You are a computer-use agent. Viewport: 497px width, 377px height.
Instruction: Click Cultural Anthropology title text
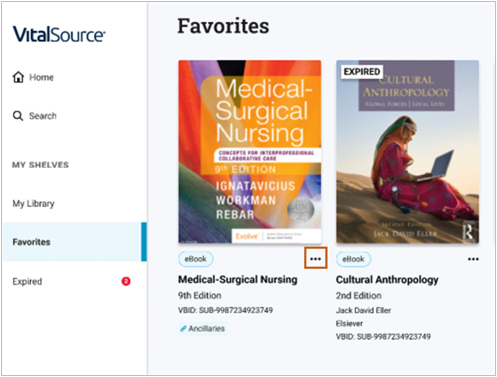click(387, 280)
